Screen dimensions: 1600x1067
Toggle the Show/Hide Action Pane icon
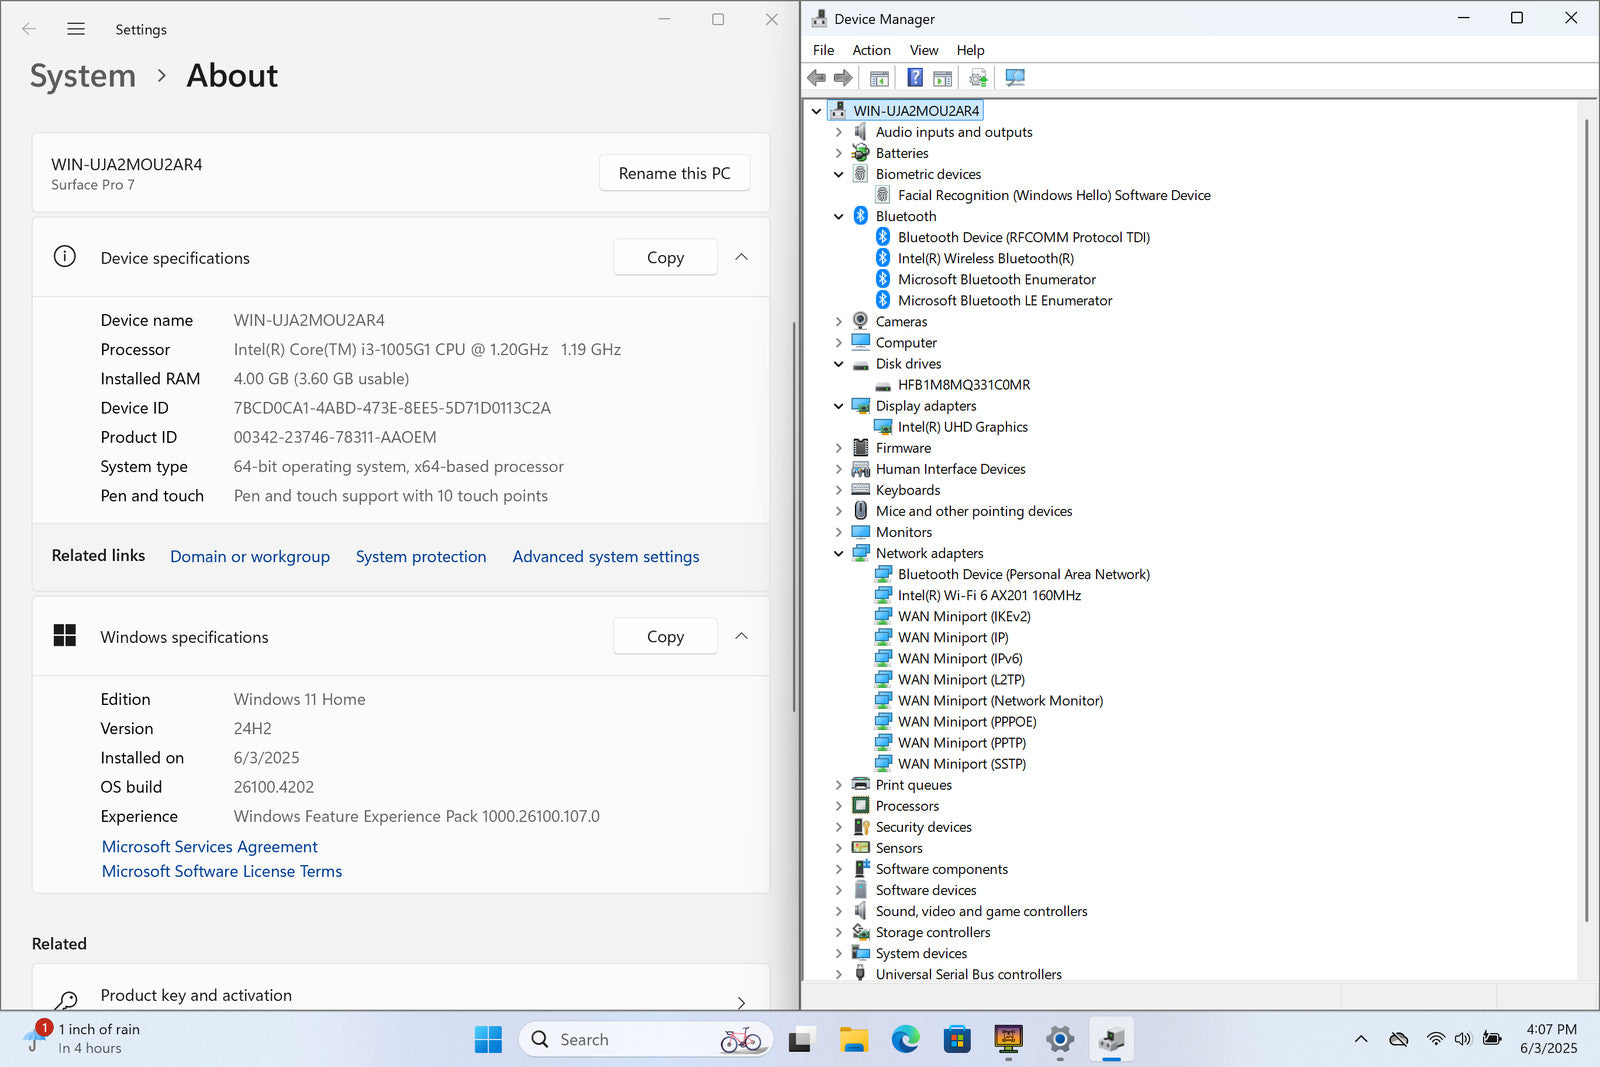[942, 78]
